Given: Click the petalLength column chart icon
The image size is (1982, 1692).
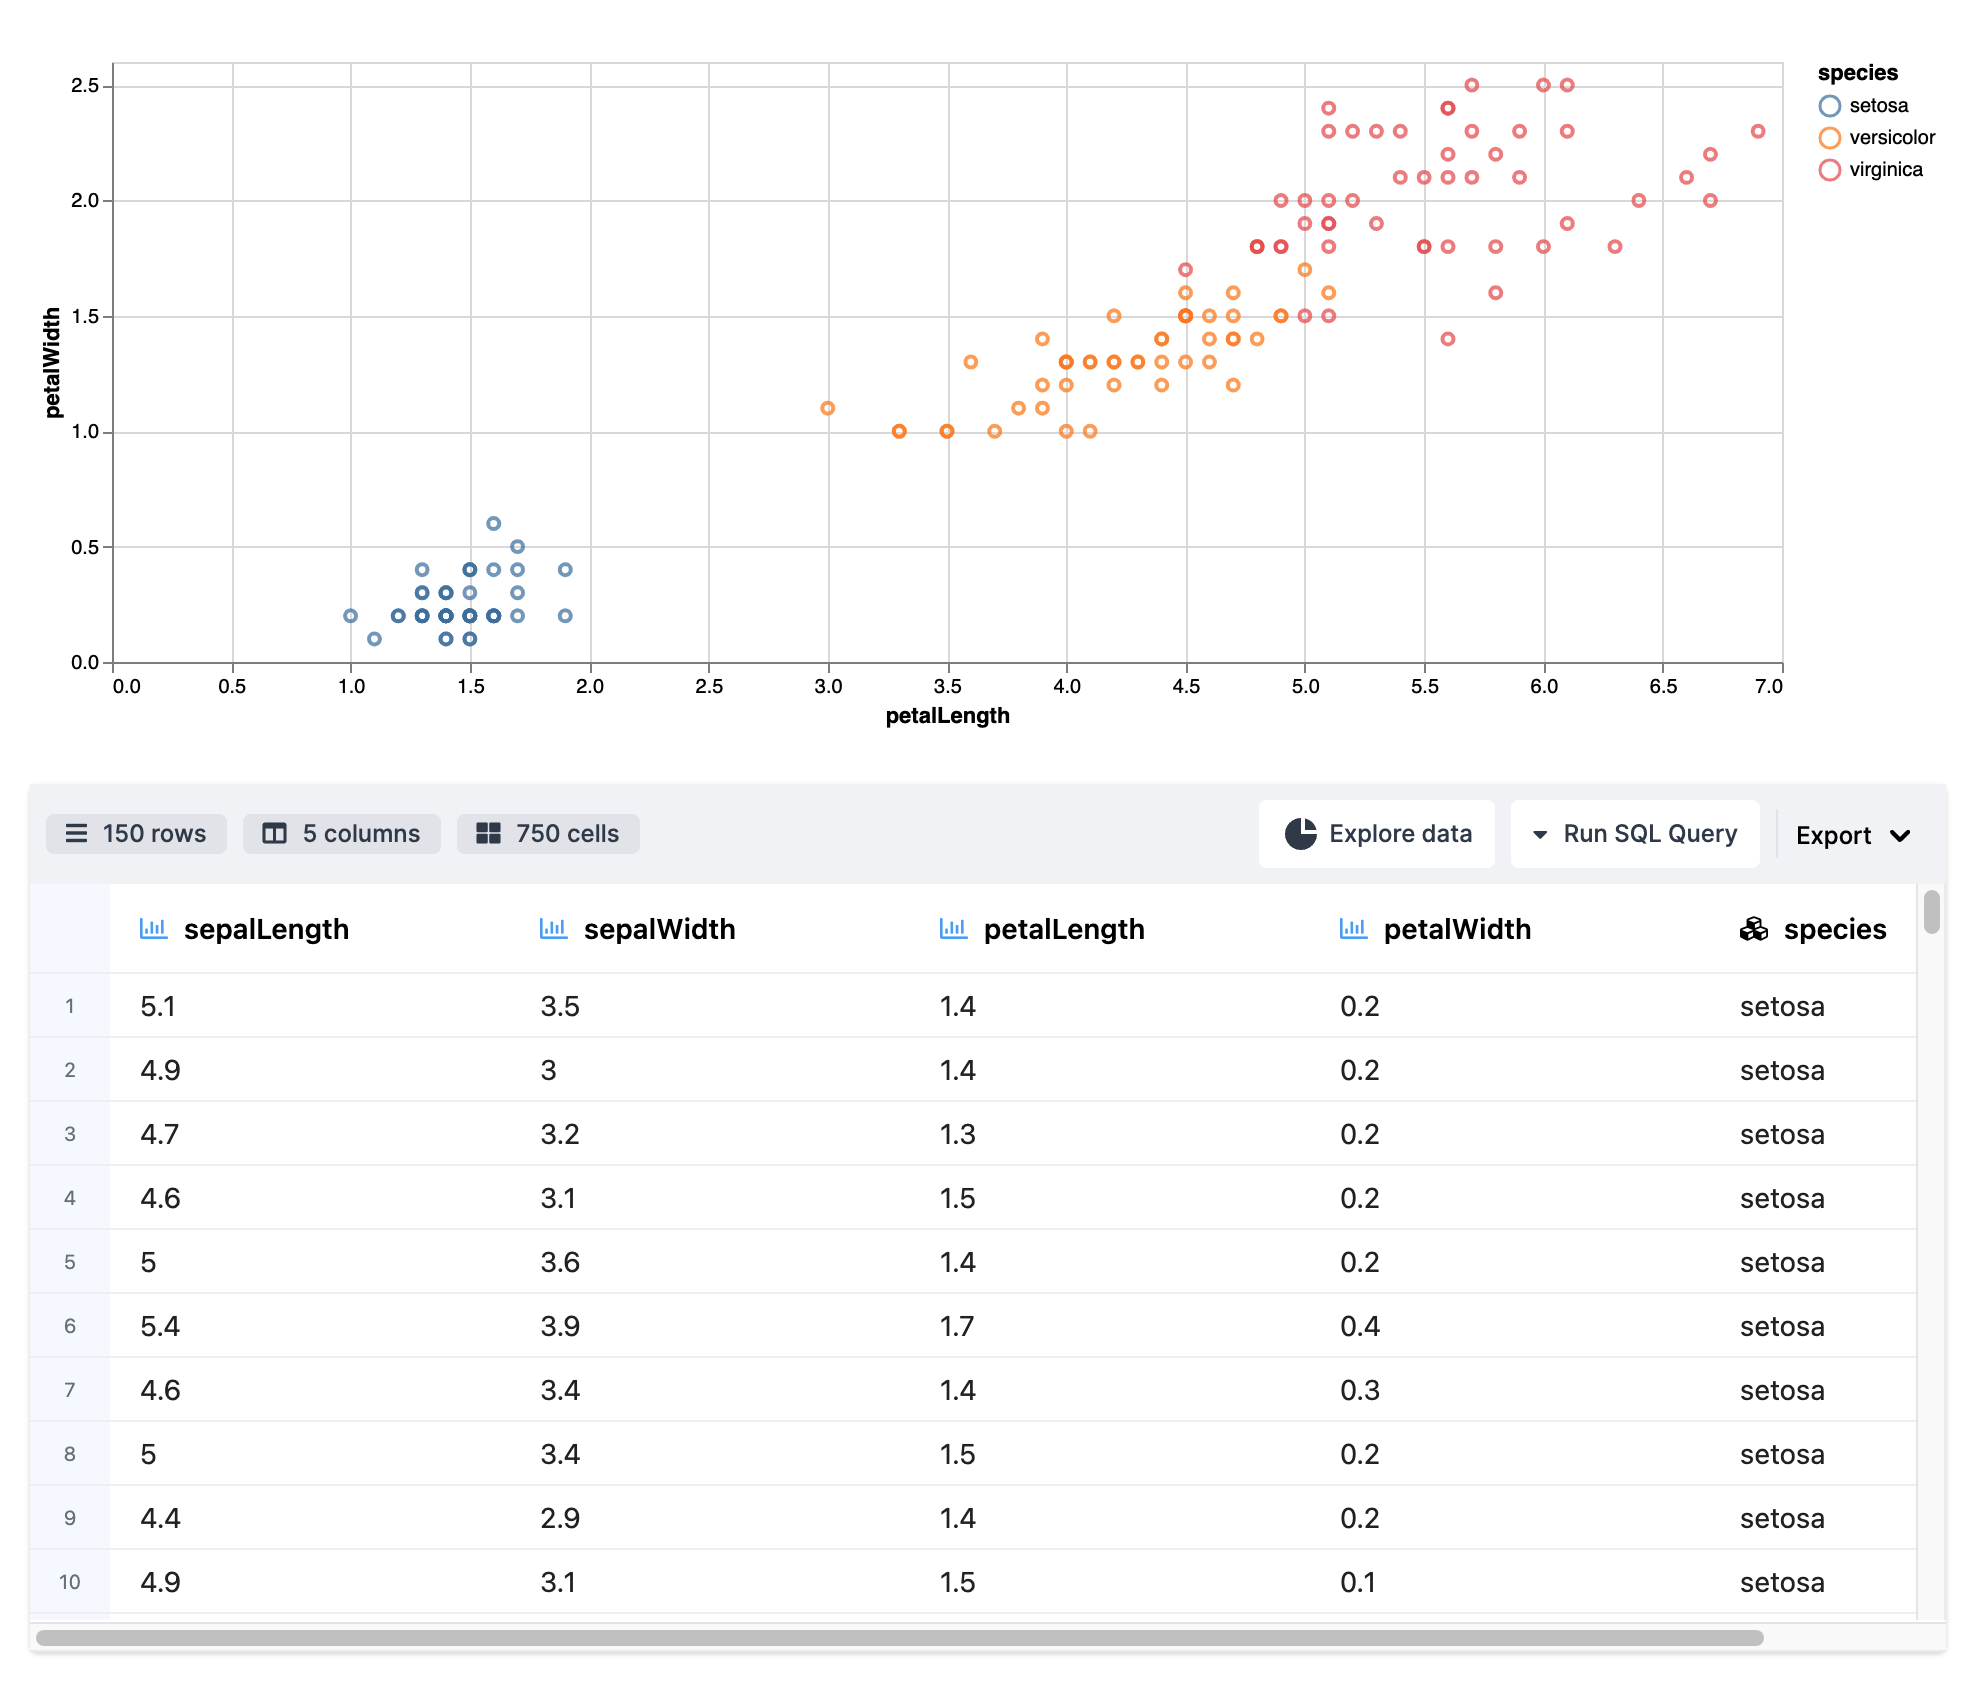Looking at the screenshot, I should (x=953, y=929).
